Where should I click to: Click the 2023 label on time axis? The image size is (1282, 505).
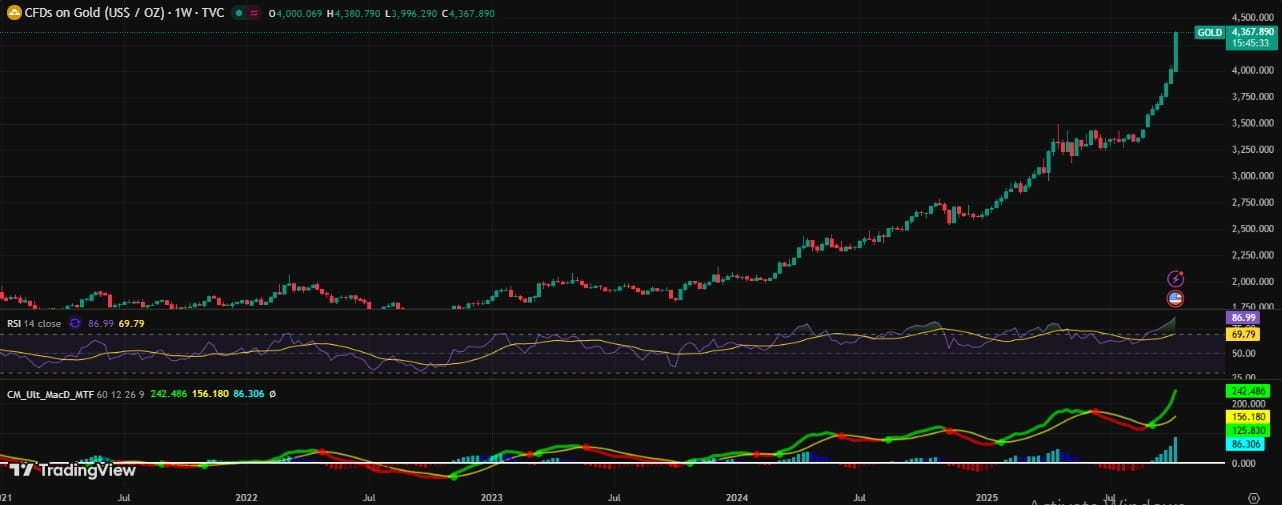pyautogui.click(x=493, y=497)
